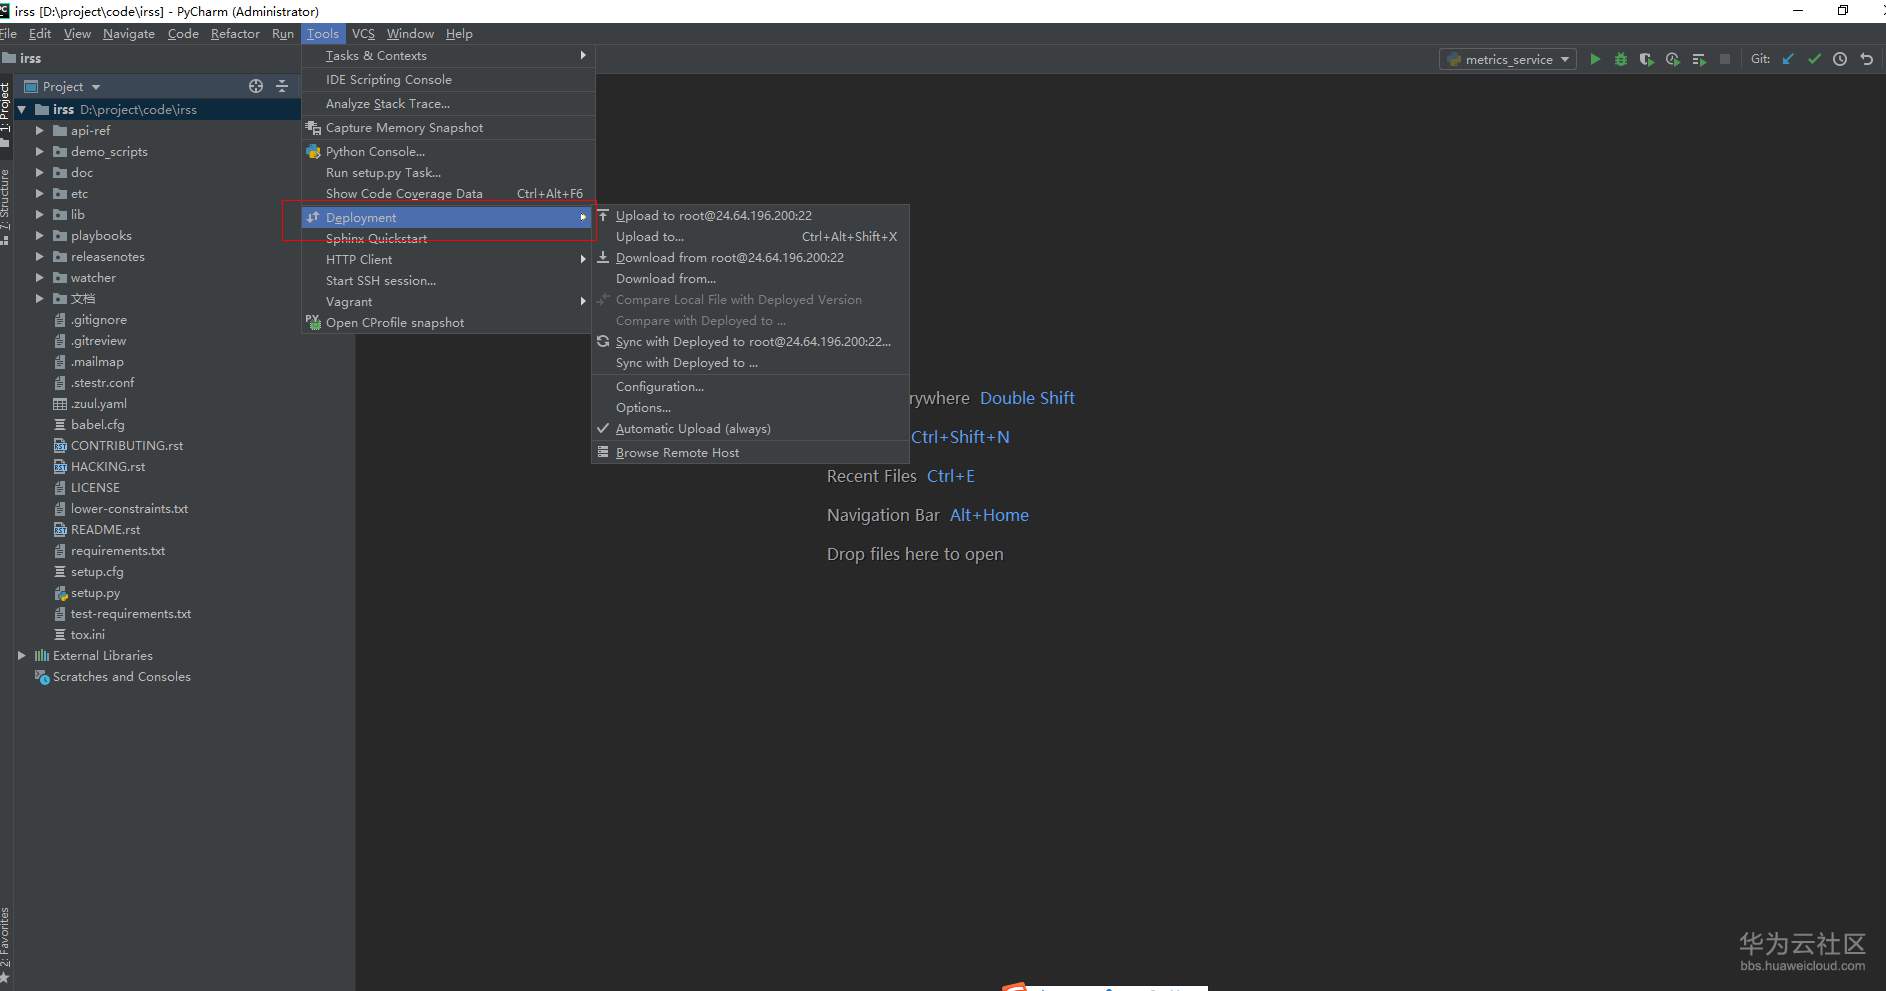Update project with the blue Git arrow

pos(1788,59)
